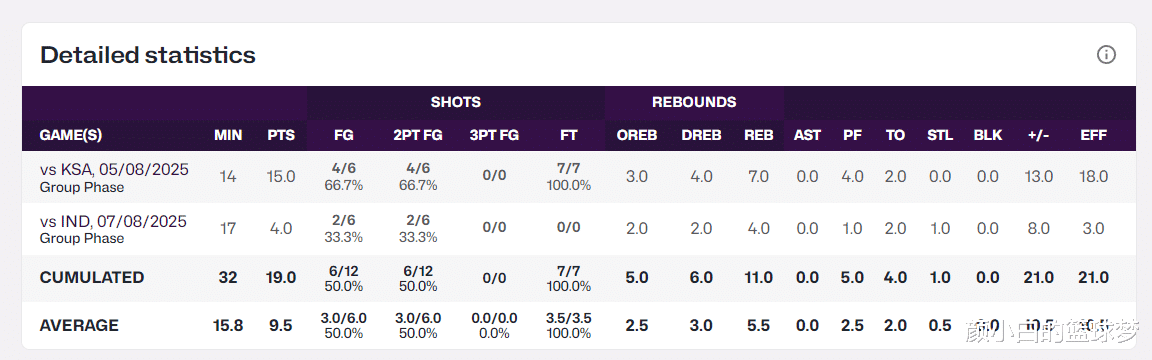
Task: Click the AST column header
Action: (x=806, y=135)
